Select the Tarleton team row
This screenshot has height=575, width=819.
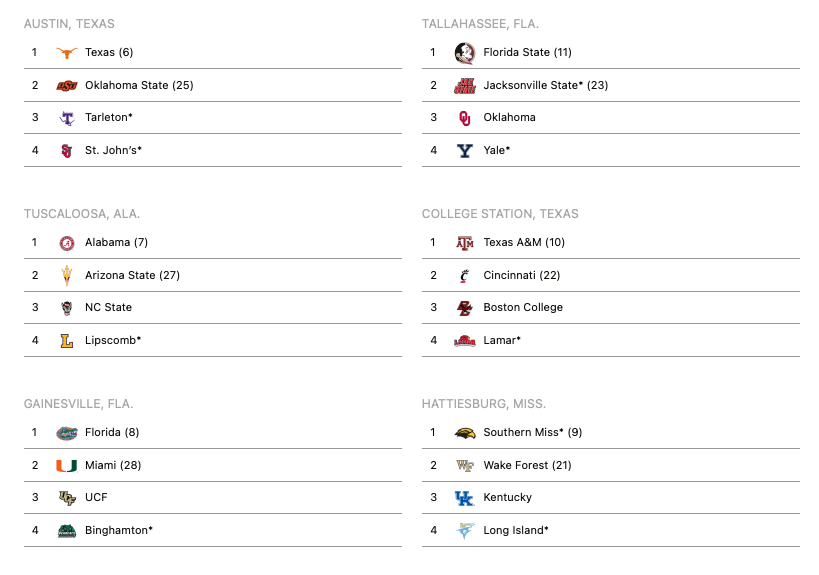pos(213,118)
